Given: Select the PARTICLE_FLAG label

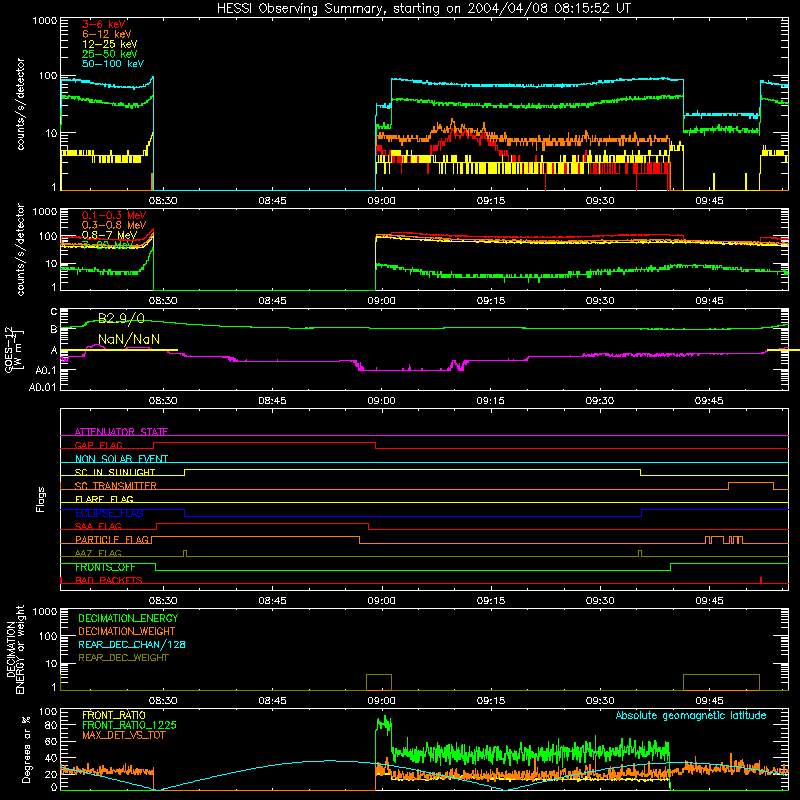Looking at the screenshot, I should point(112,539).
